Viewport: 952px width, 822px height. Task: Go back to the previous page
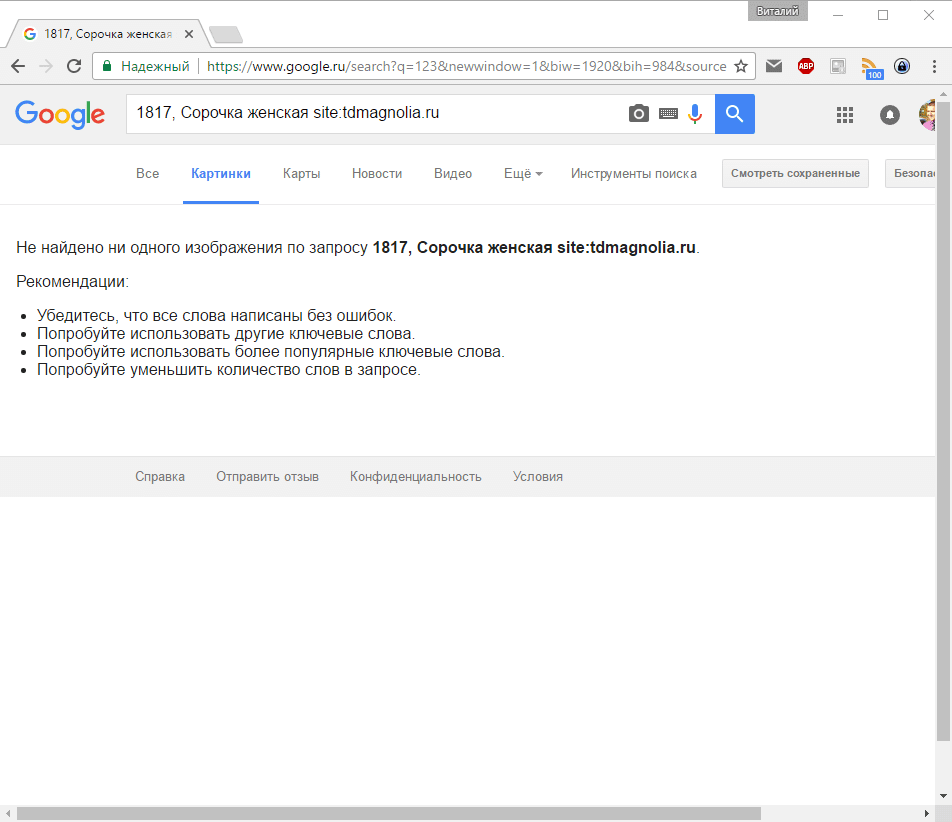pyautogui.click(x=18, y=66)
